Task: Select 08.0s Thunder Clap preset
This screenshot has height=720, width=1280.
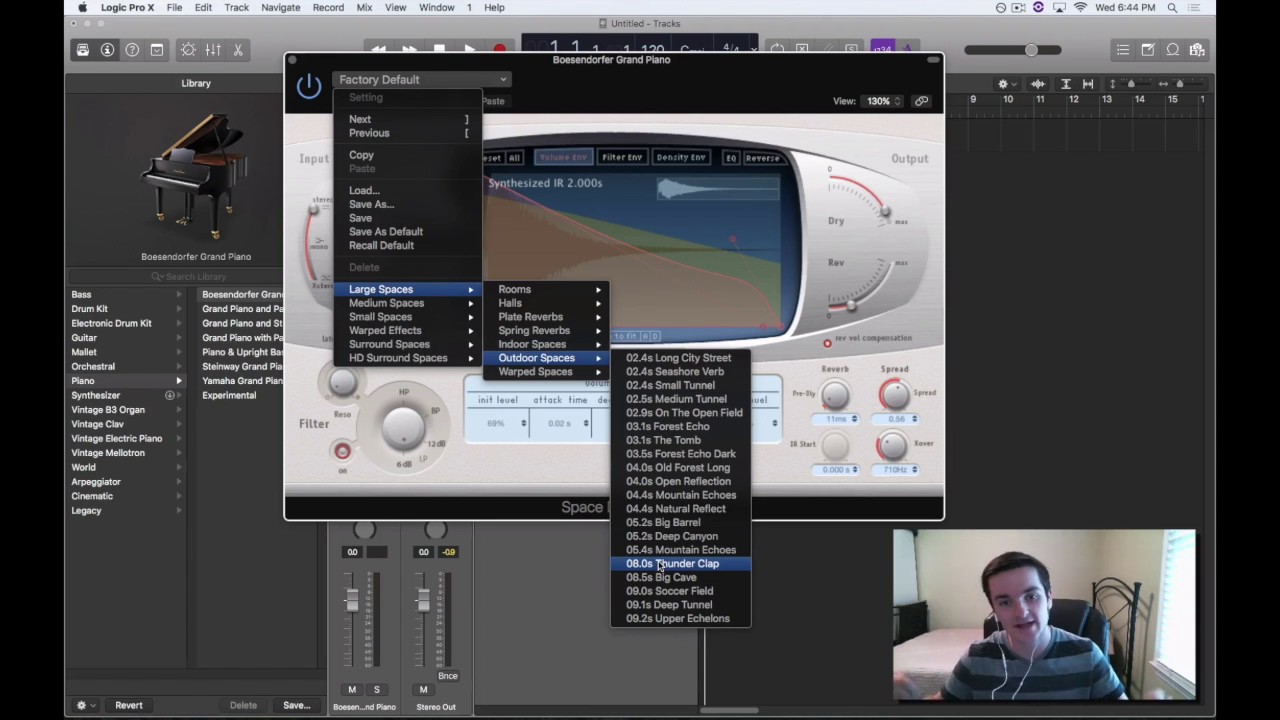Action: point(680,564)
